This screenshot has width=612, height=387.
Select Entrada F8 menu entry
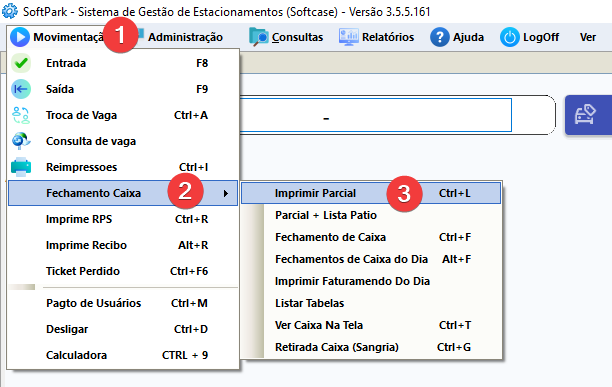click(x=123, y=63)
